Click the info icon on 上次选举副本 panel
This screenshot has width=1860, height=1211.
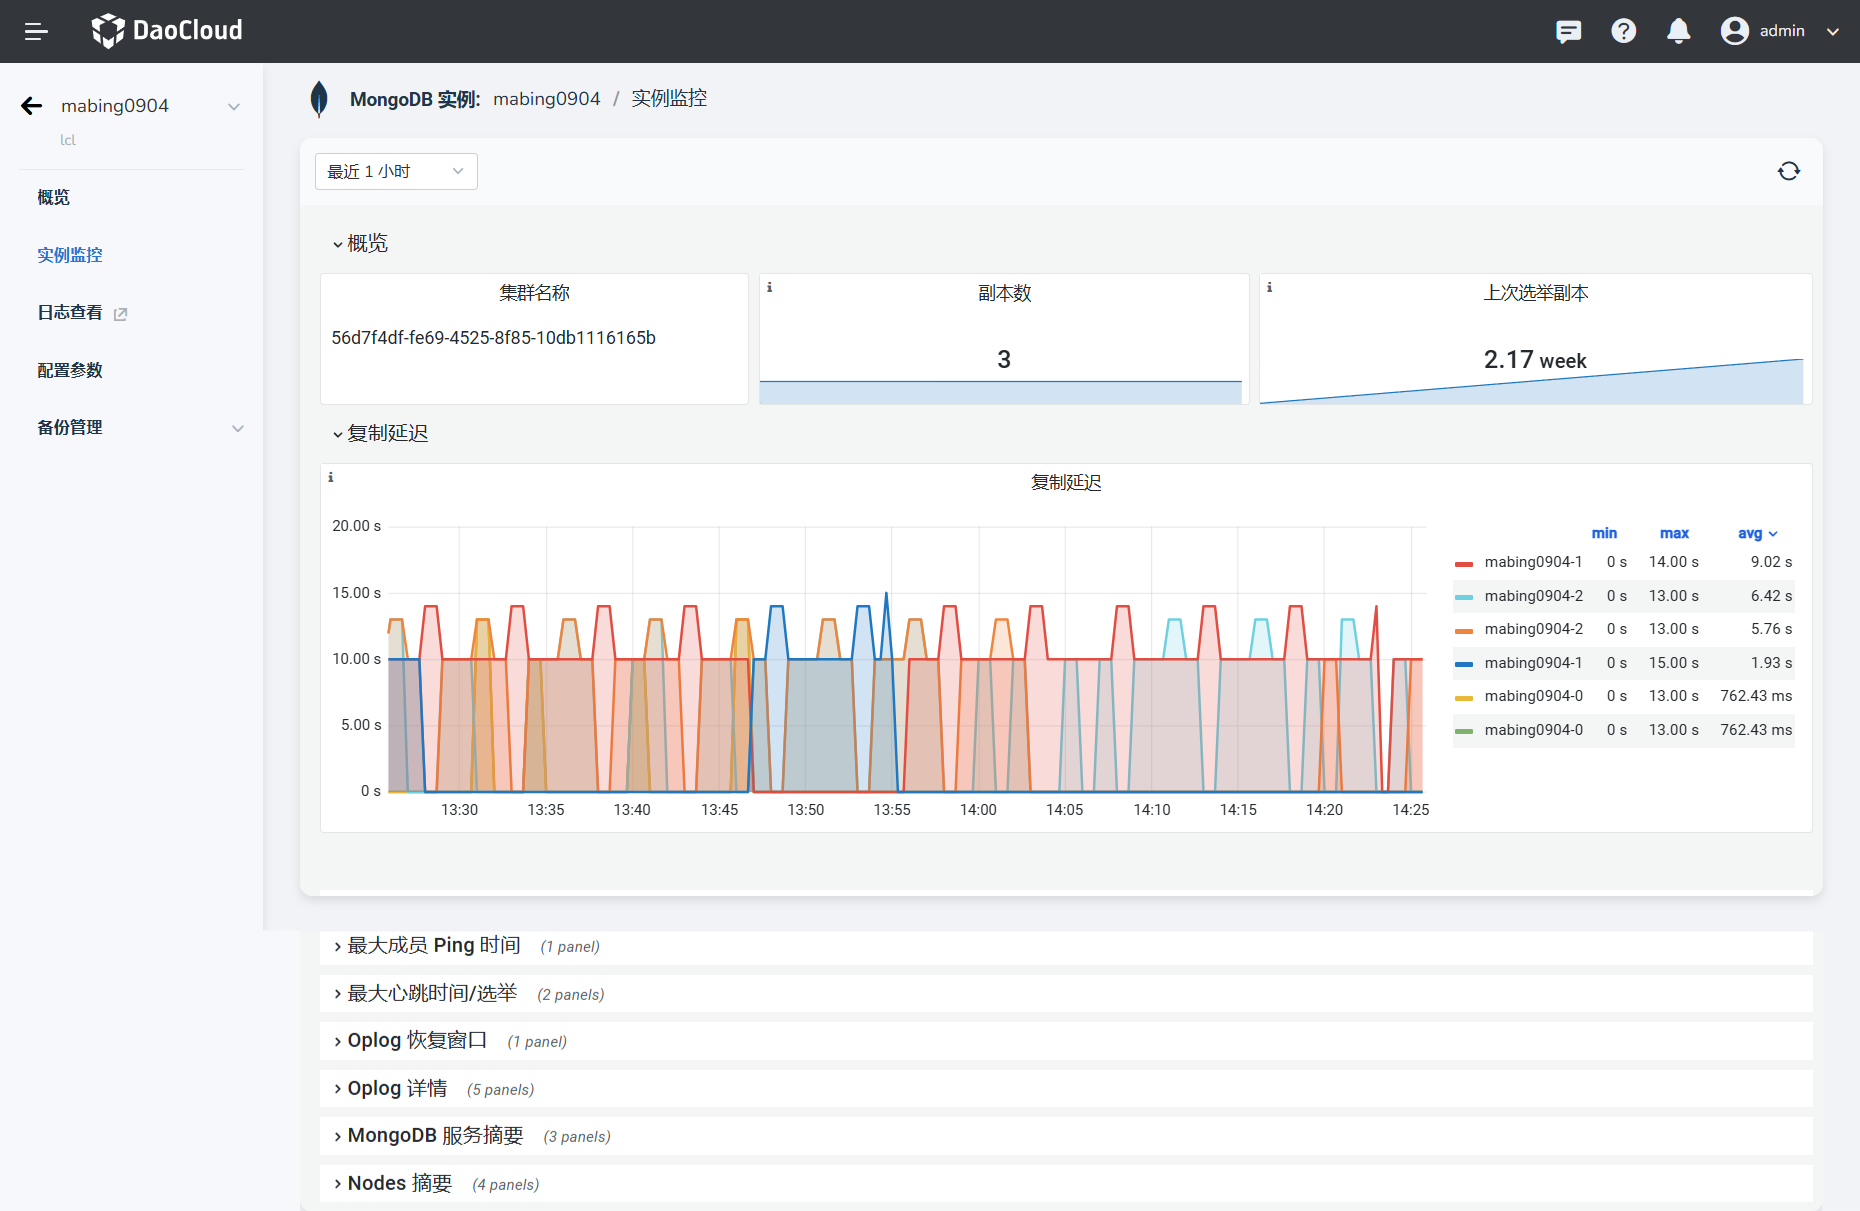(1269, 288)
